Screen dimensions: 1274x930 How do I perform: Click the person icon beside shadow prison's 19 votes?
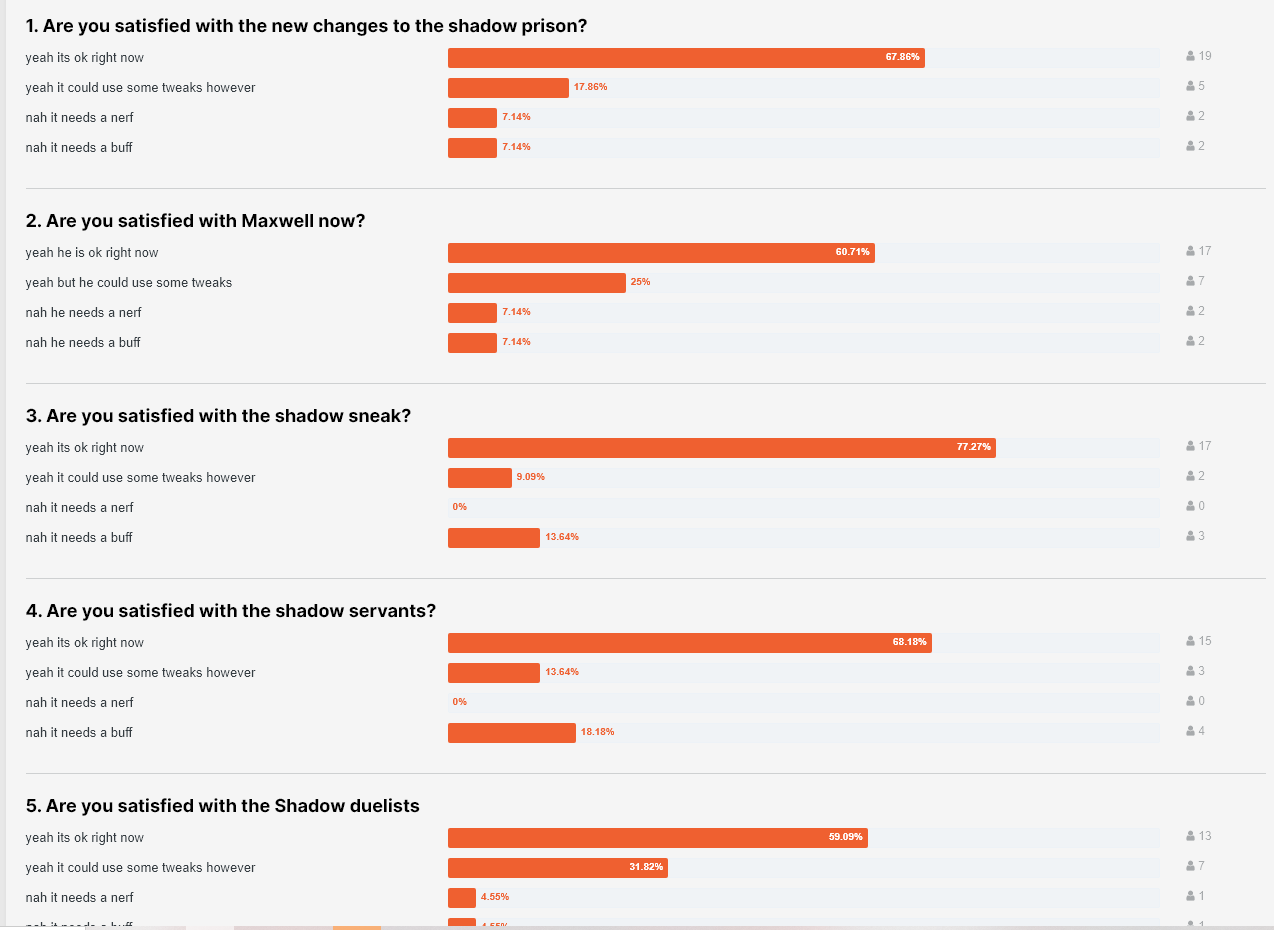[1190, 57]
